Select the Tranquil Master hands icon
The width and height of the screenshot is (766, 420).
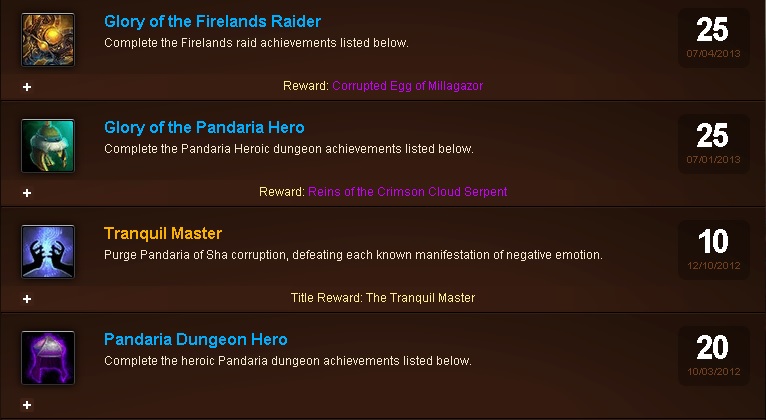[48, 252]
